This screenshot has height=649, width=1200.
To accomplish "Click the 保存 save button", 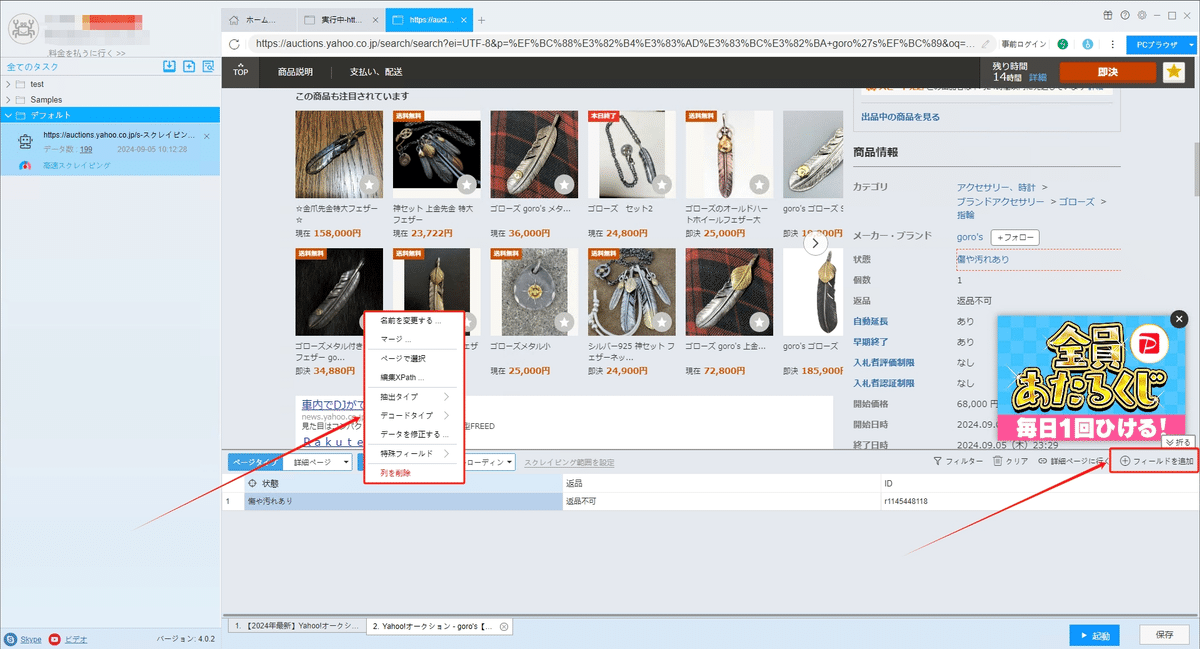I will coord(1164,635).
